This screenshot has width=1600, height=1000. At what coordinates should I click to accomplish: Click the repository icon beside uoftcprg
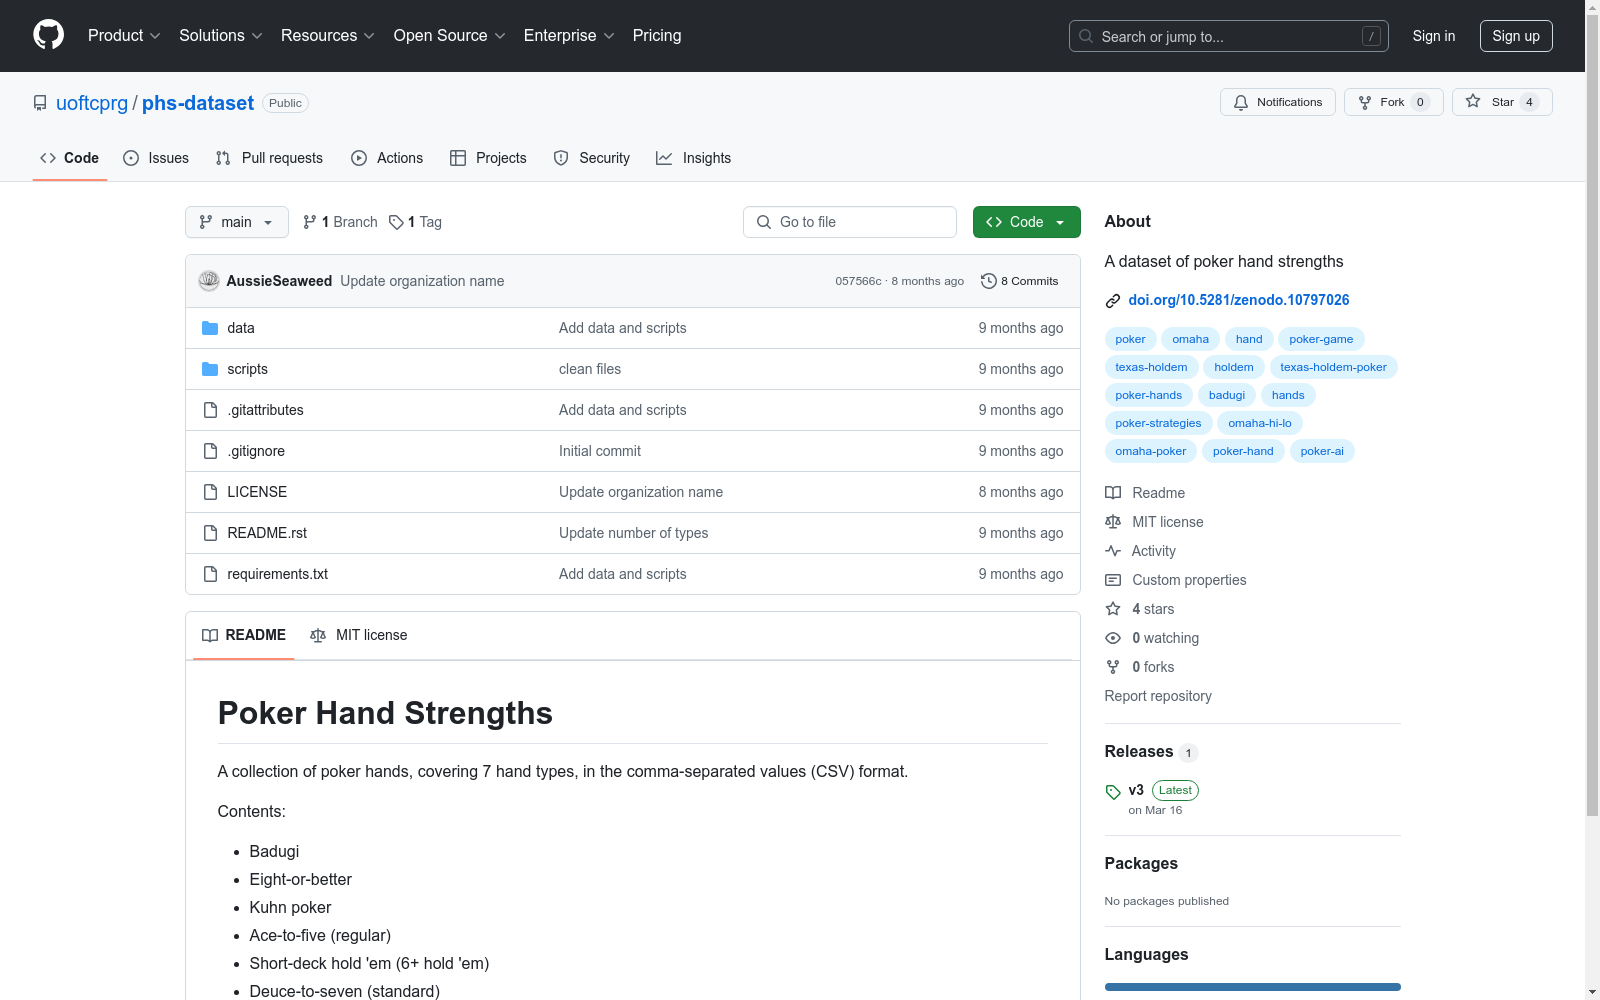coord(40,103)
